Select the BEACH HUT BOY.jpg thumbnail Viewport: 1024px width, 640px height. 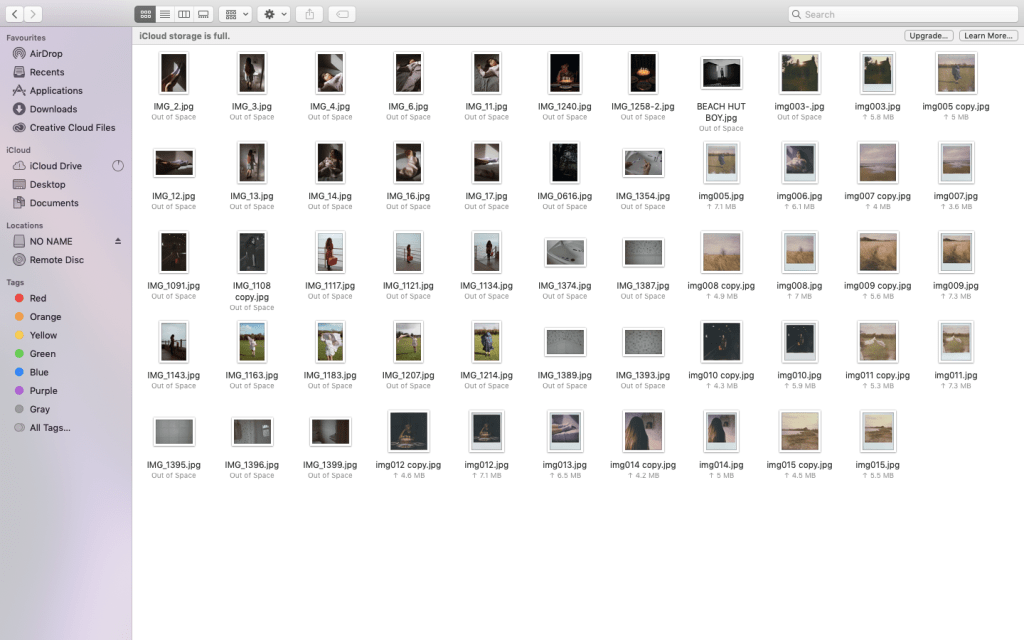pos(721,74)
